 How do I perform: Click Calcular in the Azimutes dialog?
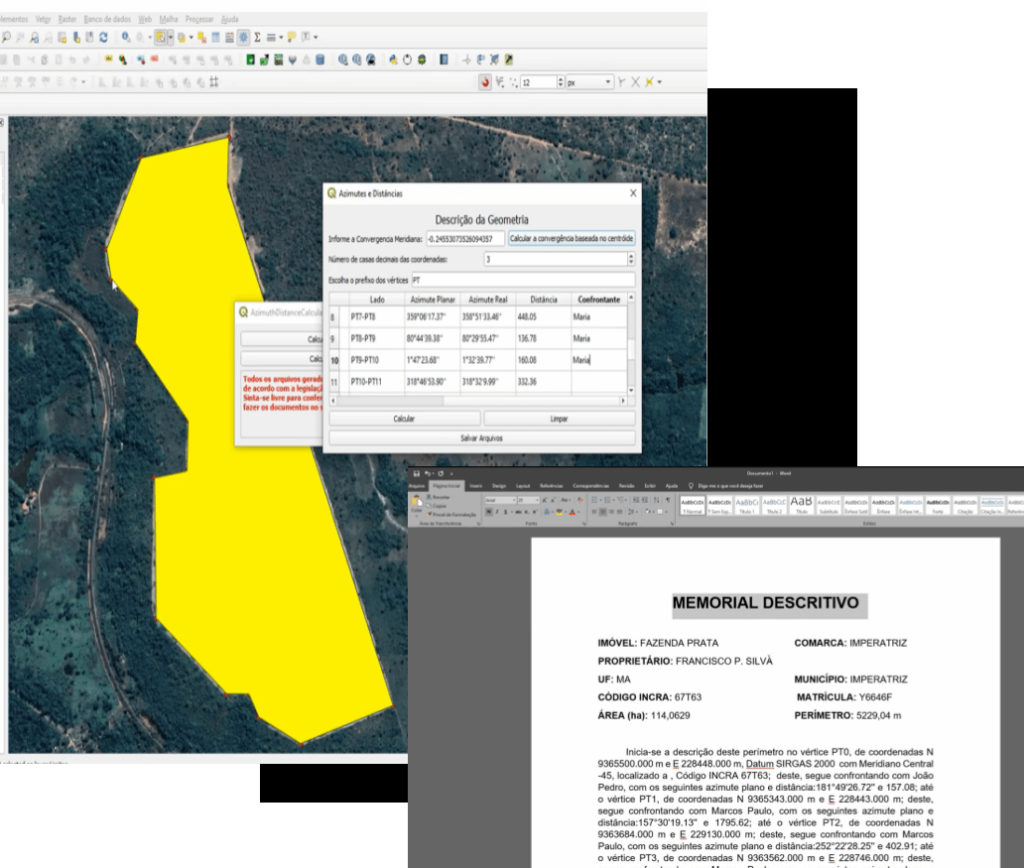tap(404, 418)
